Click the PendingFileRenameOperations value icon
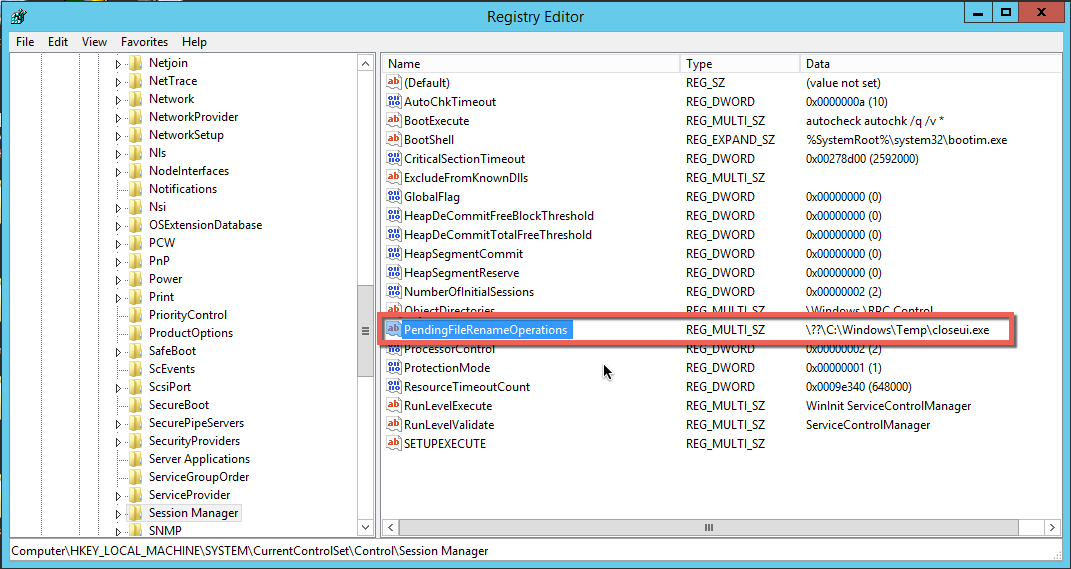The height and width of the screenshot is (569, 1071). click(x=393, y=330)
